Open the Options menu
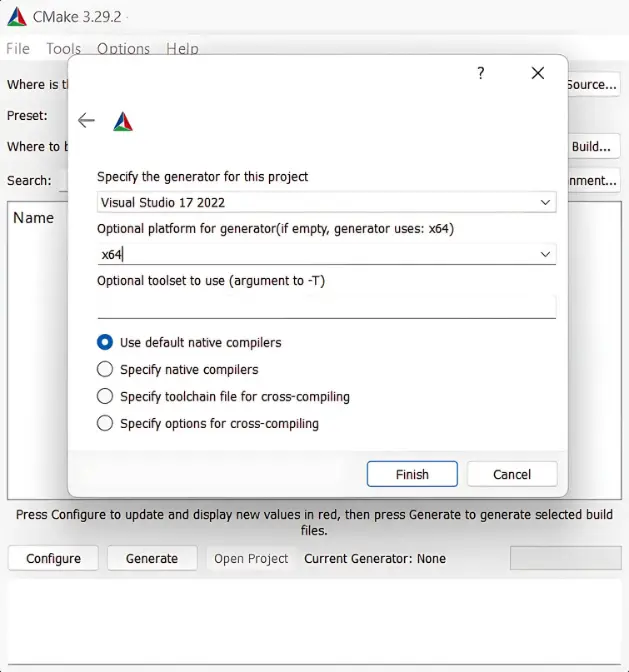This screenshot has height=672, width=629. click(123, 49)
